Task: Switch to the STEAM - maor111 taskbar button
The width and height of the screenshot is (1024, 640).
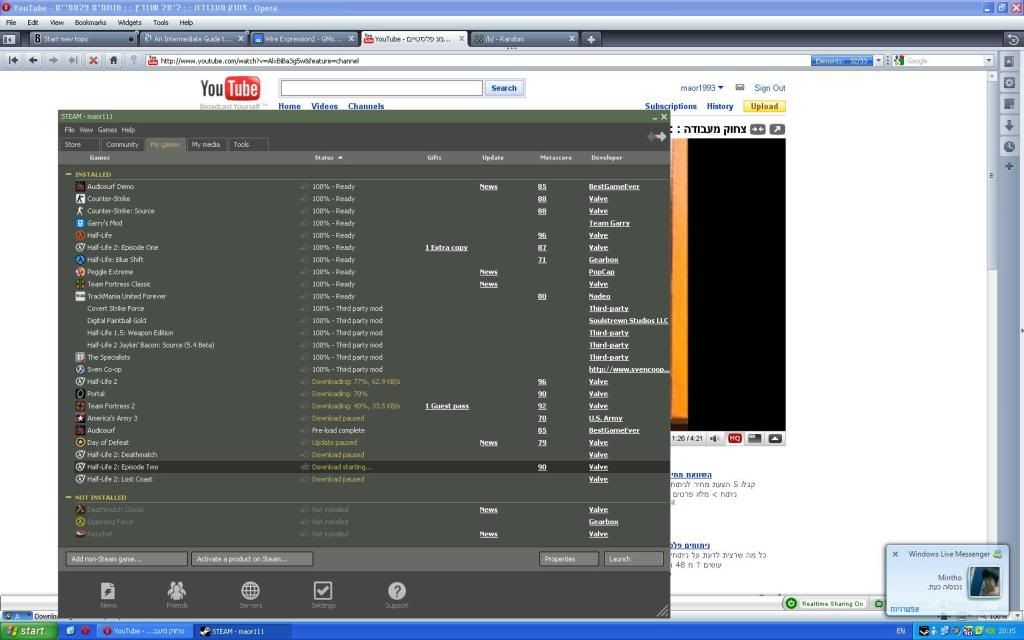Action: point(242,631)
